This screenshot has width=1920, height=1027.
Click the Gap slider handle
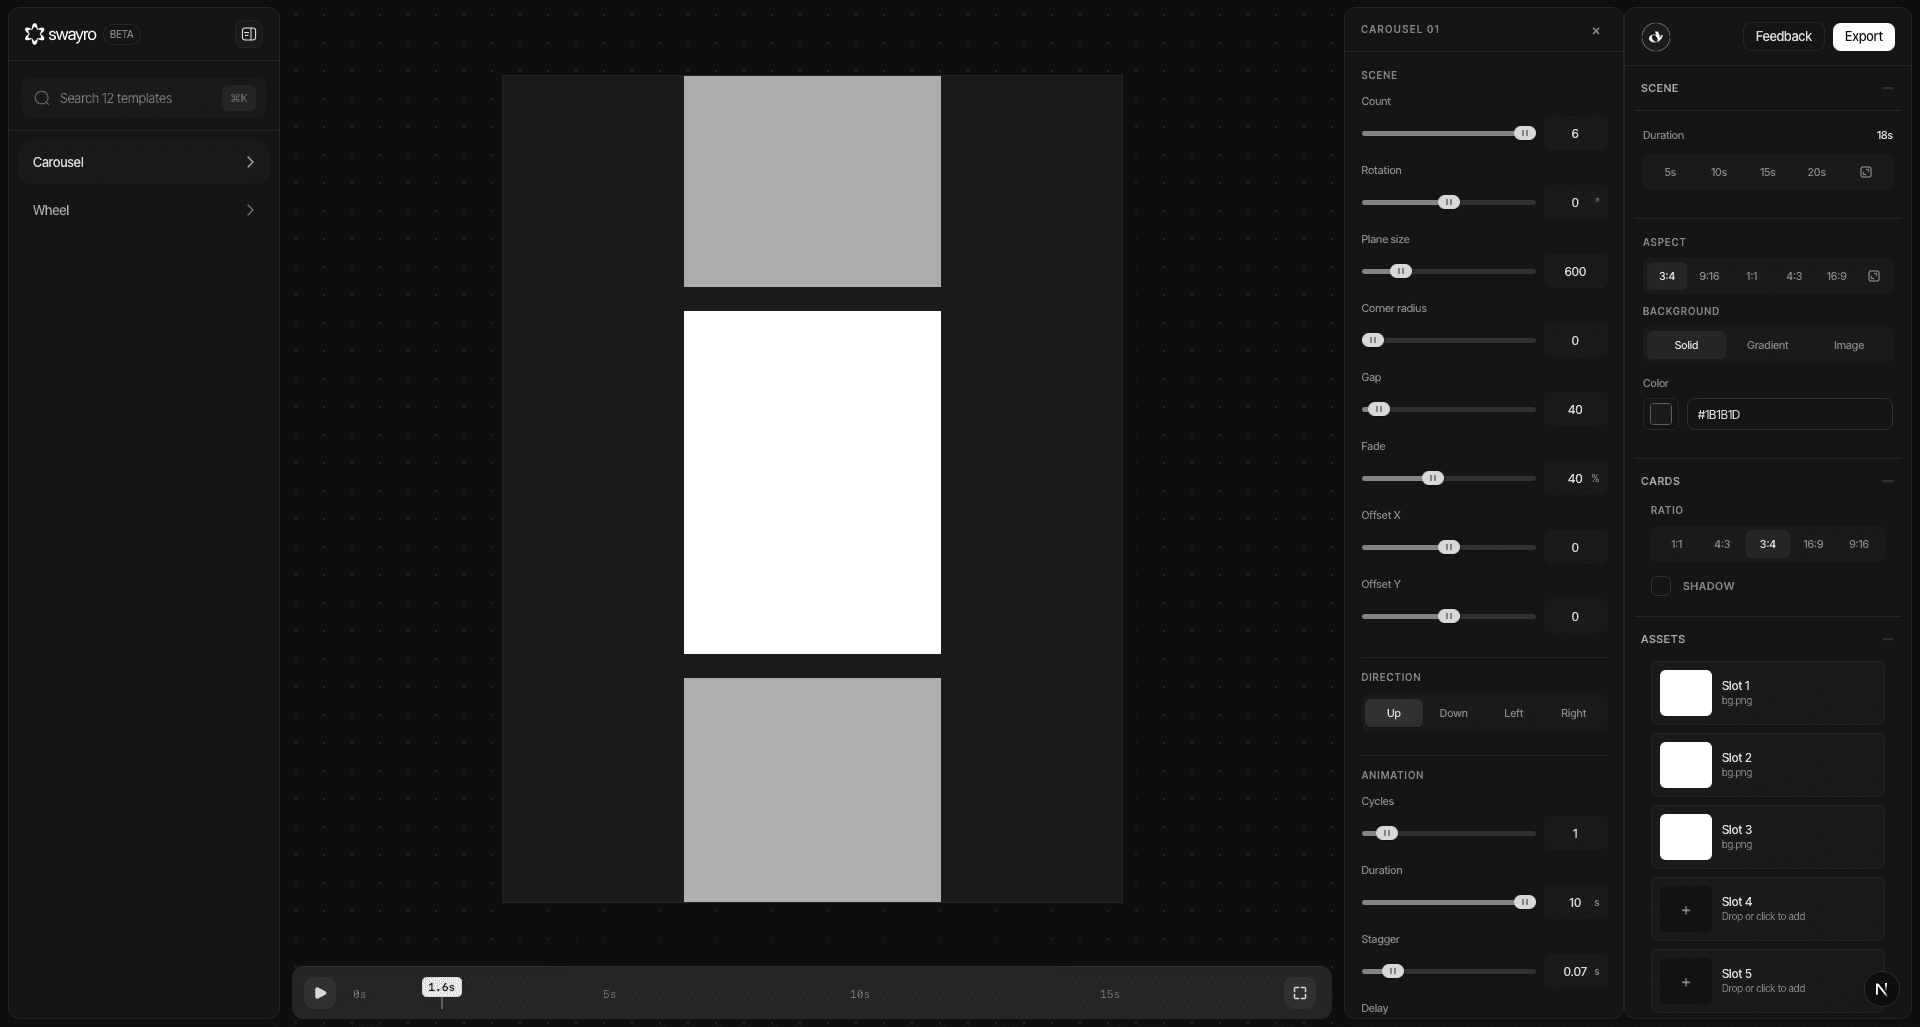pyautogui.click(x=1379, y=409)
